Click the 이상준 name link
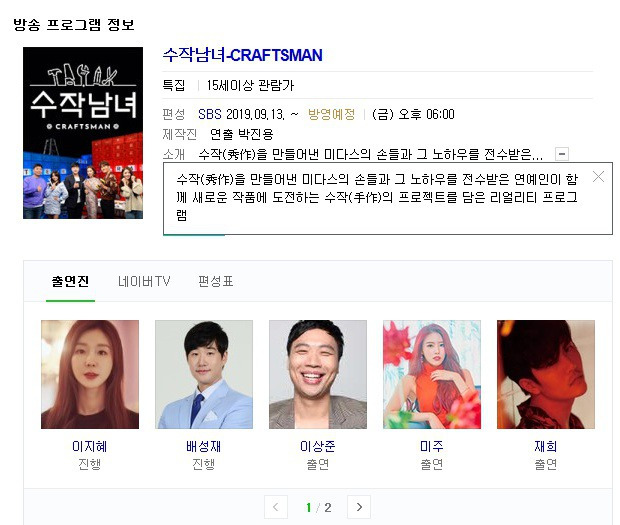This screenshot has width=620, height=525. pyautogui.click(x=318, y=446)
